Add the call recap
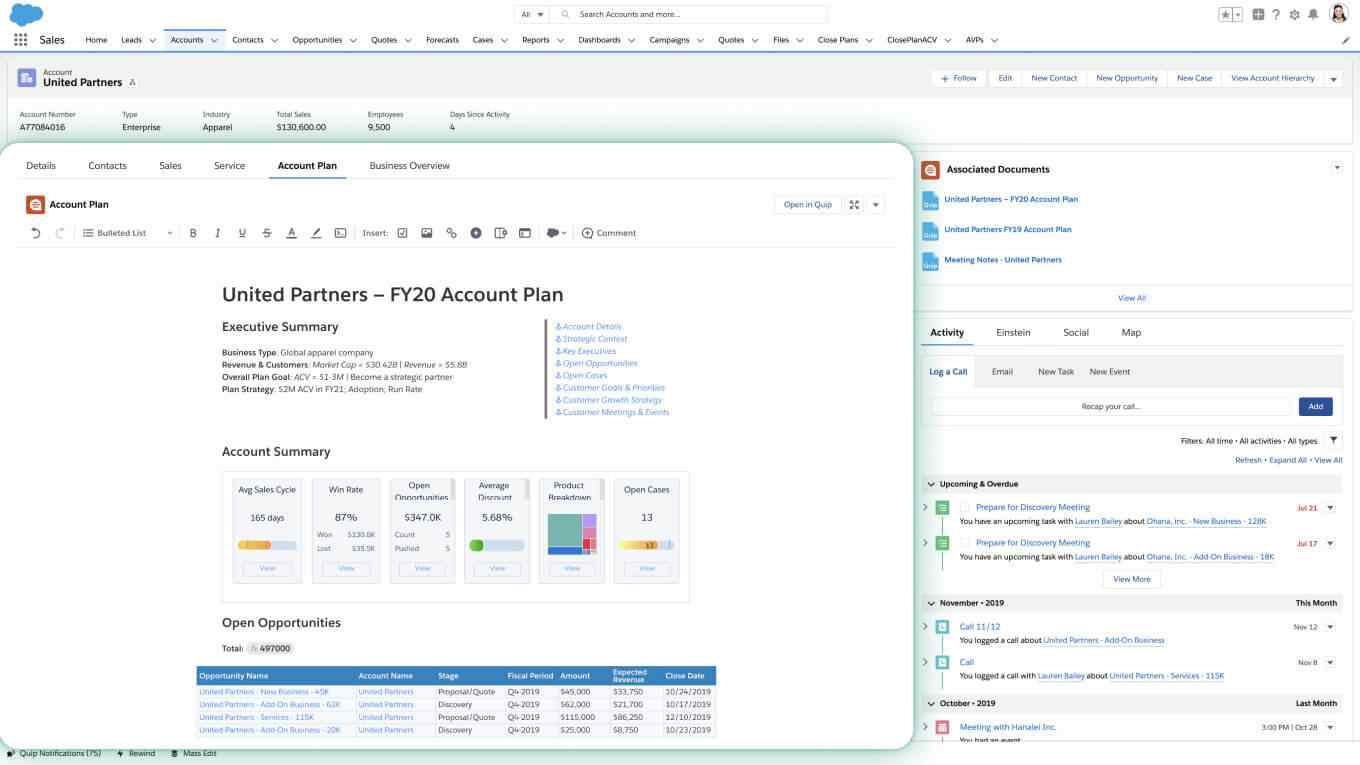1360x765 pixels. click(1316, 406)
